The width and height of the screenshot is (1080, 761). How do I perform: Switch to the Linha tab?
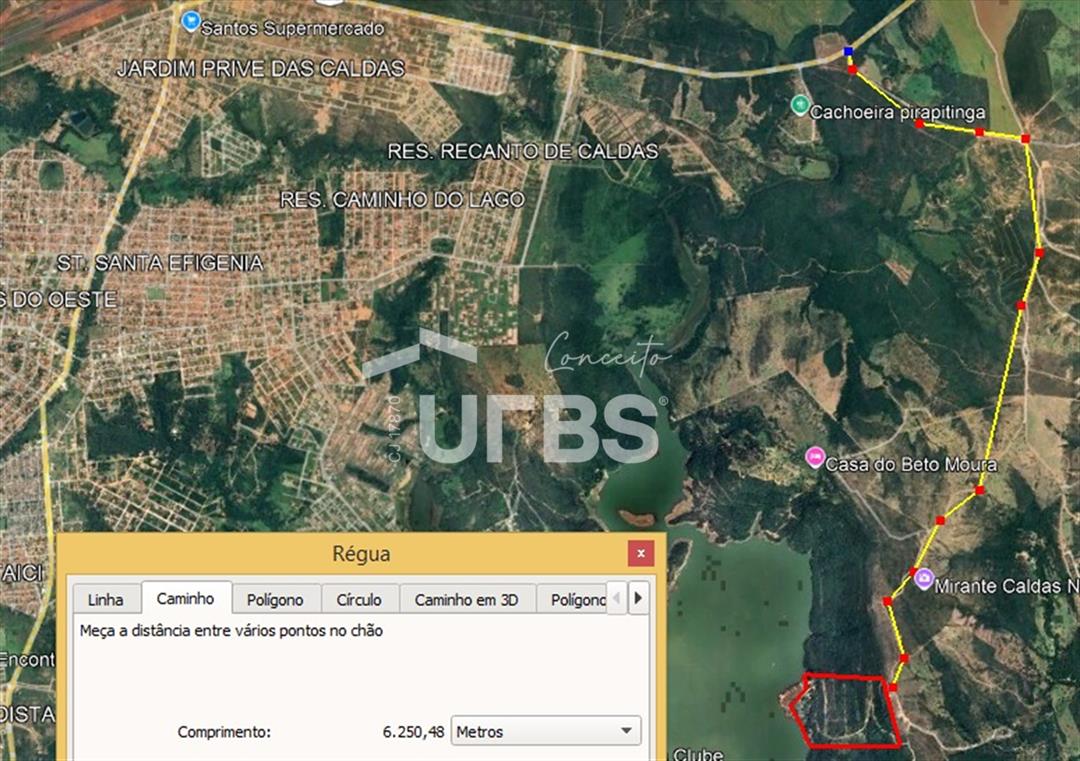click(x=105, y=599)
